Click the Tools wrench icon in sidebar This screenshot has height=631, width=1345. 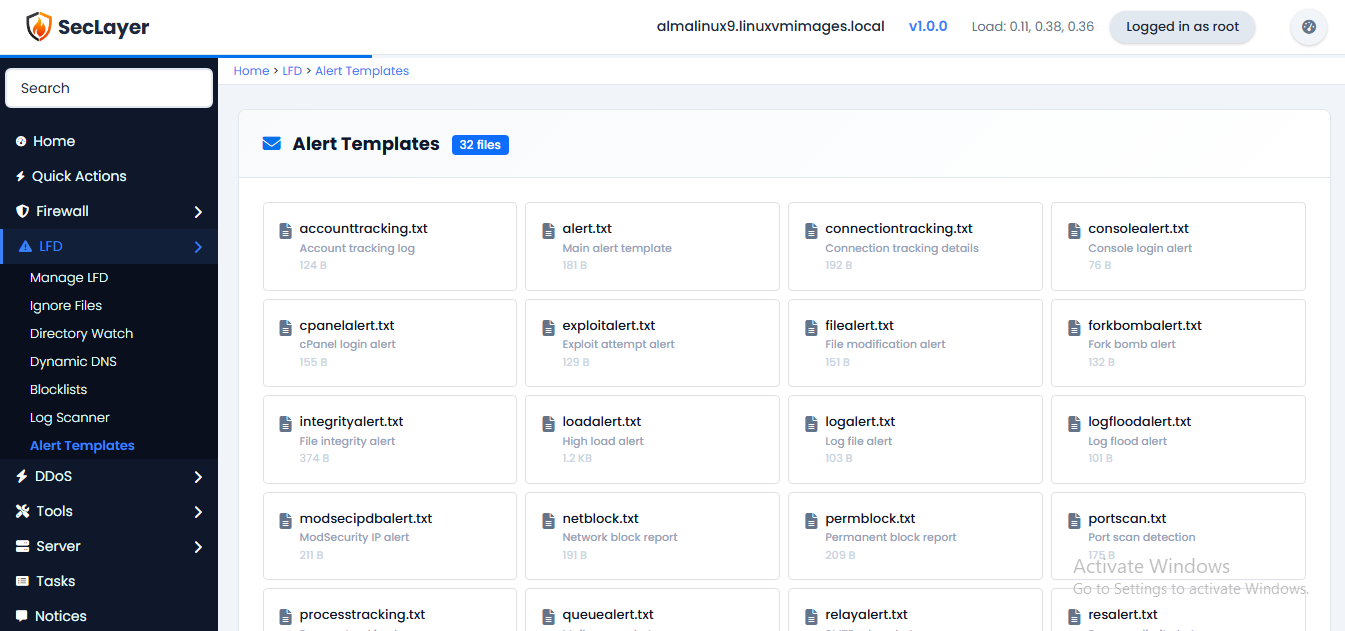pyautogui.click(x=22, y=512)
